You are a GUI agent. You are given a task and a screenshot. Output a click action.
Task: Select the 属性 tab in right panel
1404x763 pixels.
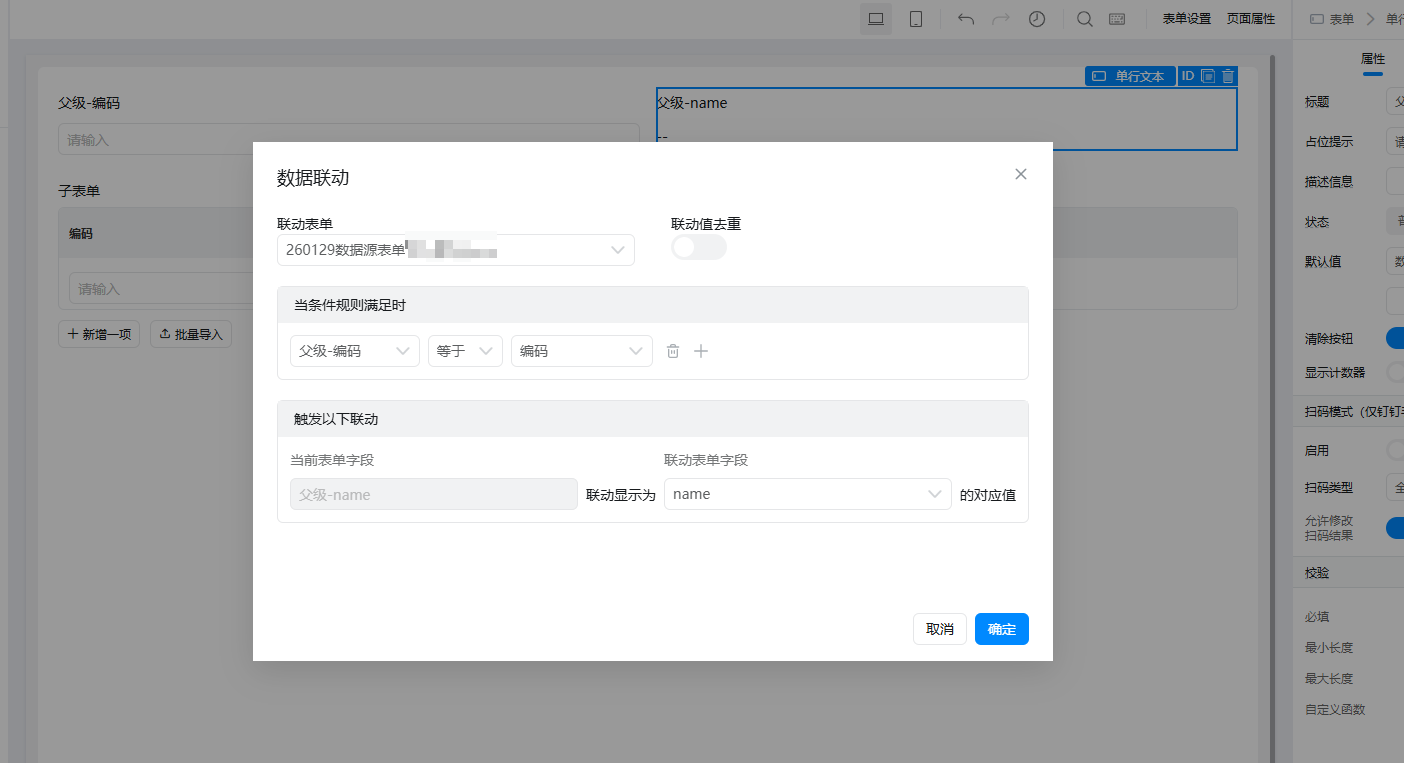(1373, 59)
